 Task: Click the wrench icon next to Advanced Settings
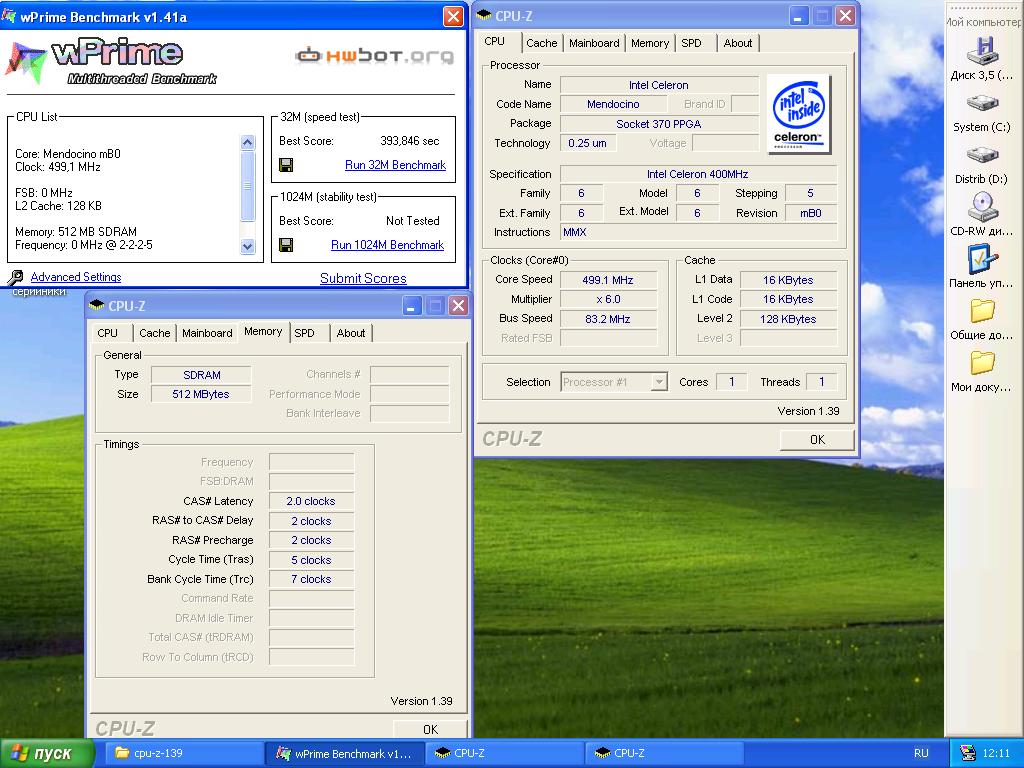(15, 278)
